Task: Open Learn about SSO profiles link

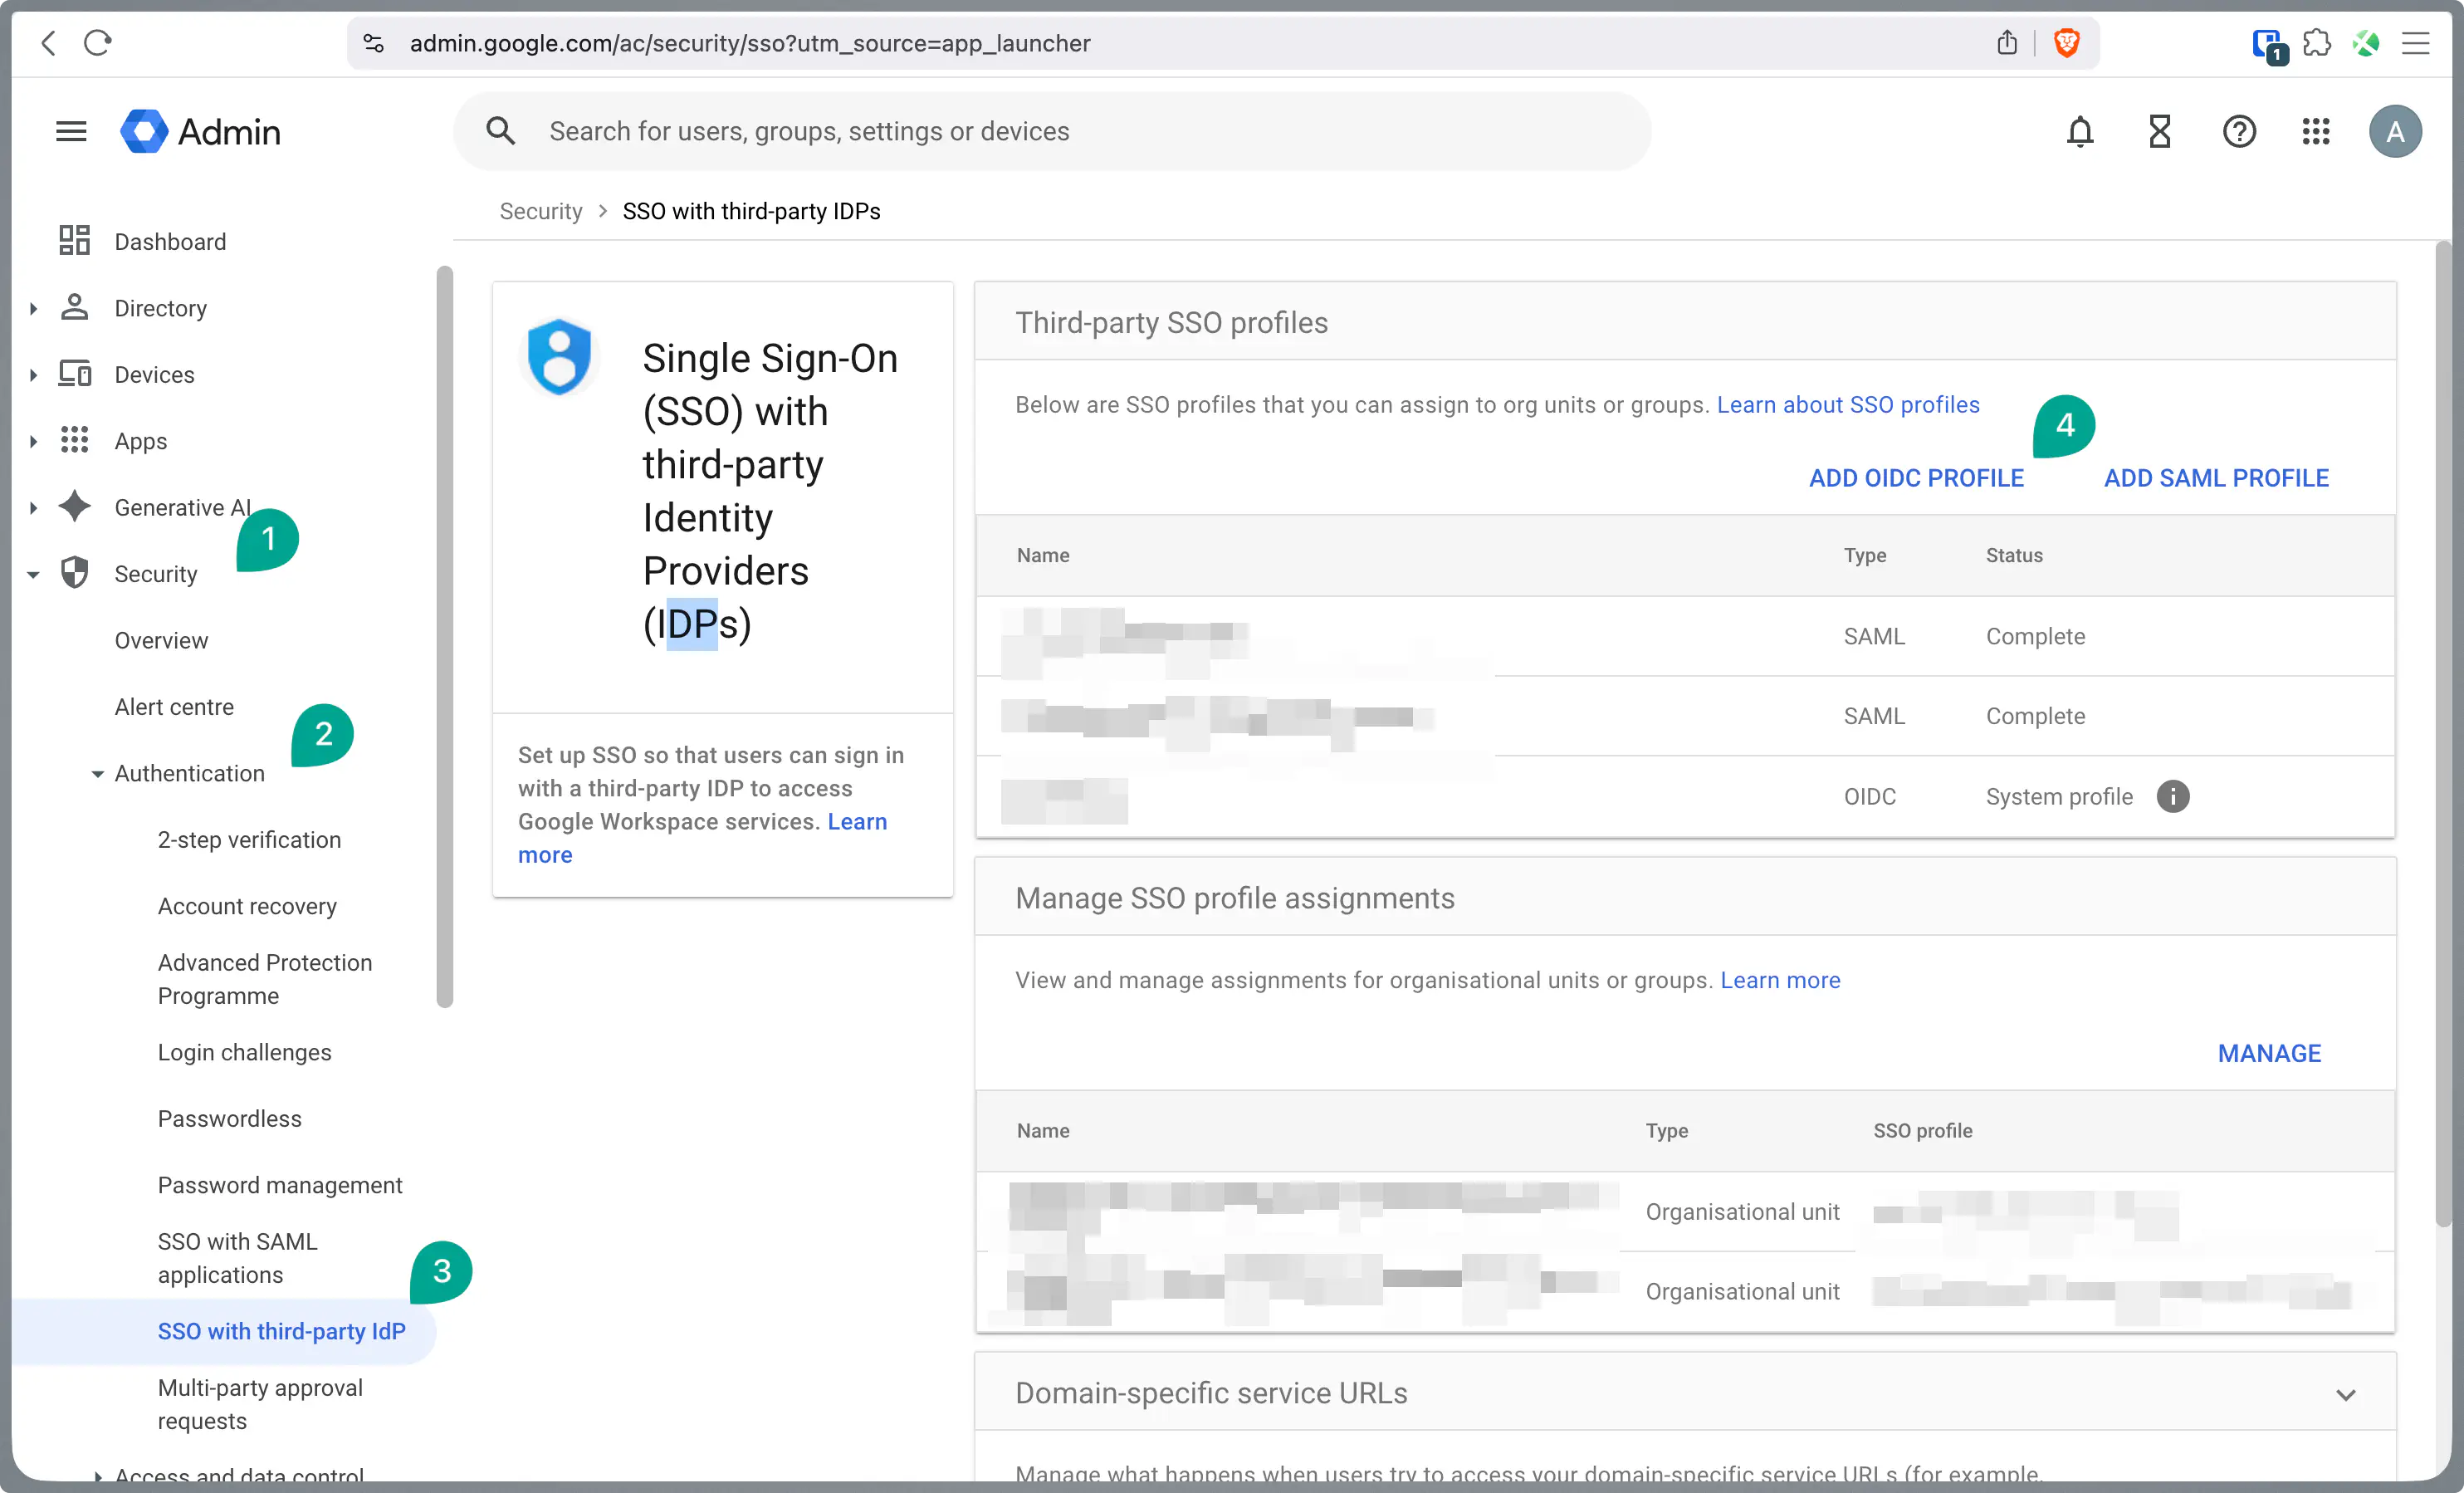Action: point(1847,404)
